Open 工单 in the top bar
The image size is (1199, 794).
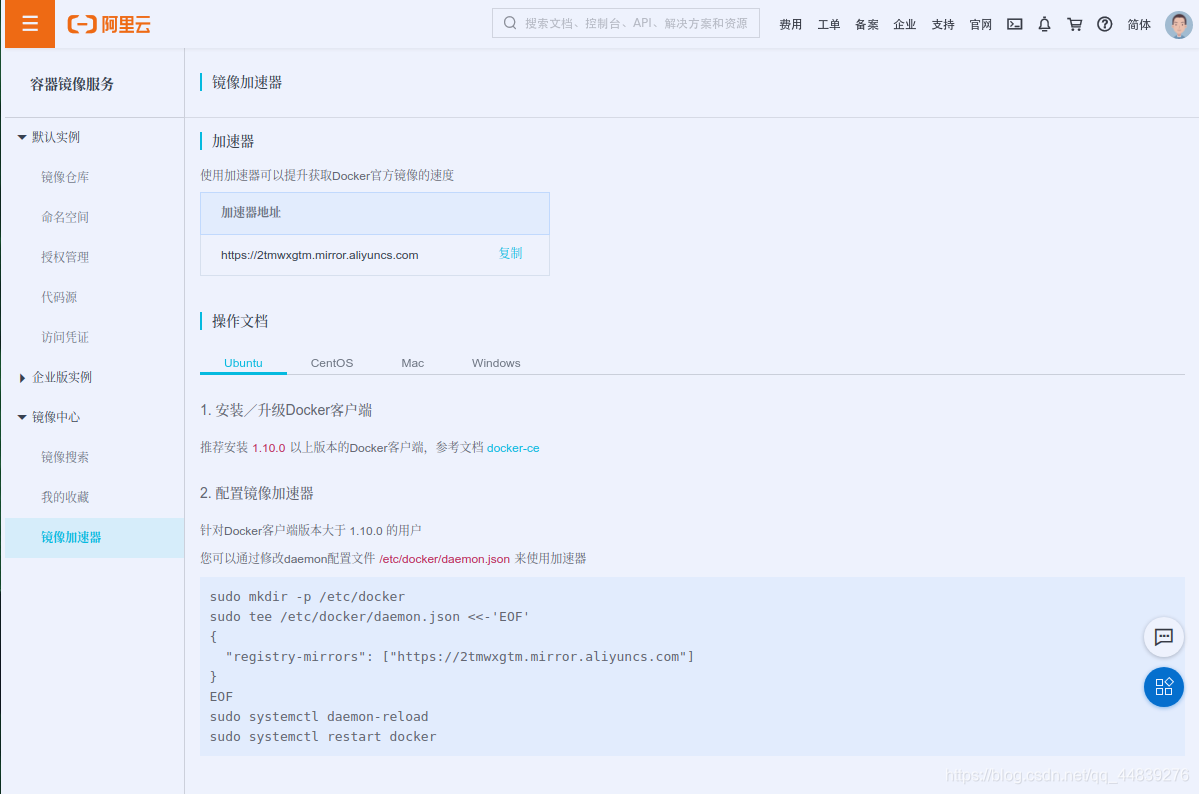click(x=829, y=24)
